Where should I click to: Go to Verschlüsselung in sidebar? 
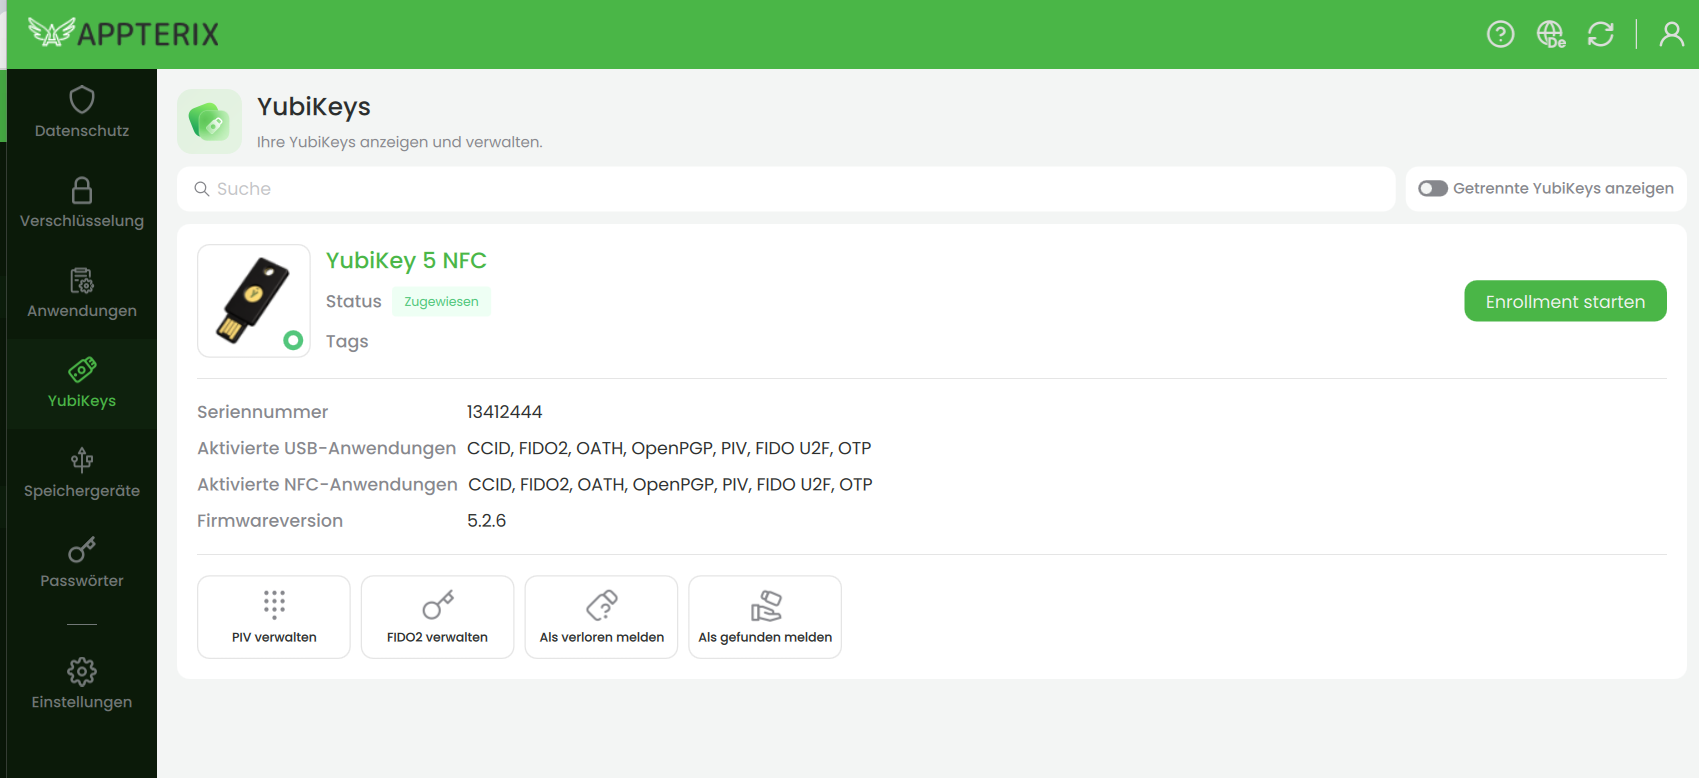tap(82, 203)
